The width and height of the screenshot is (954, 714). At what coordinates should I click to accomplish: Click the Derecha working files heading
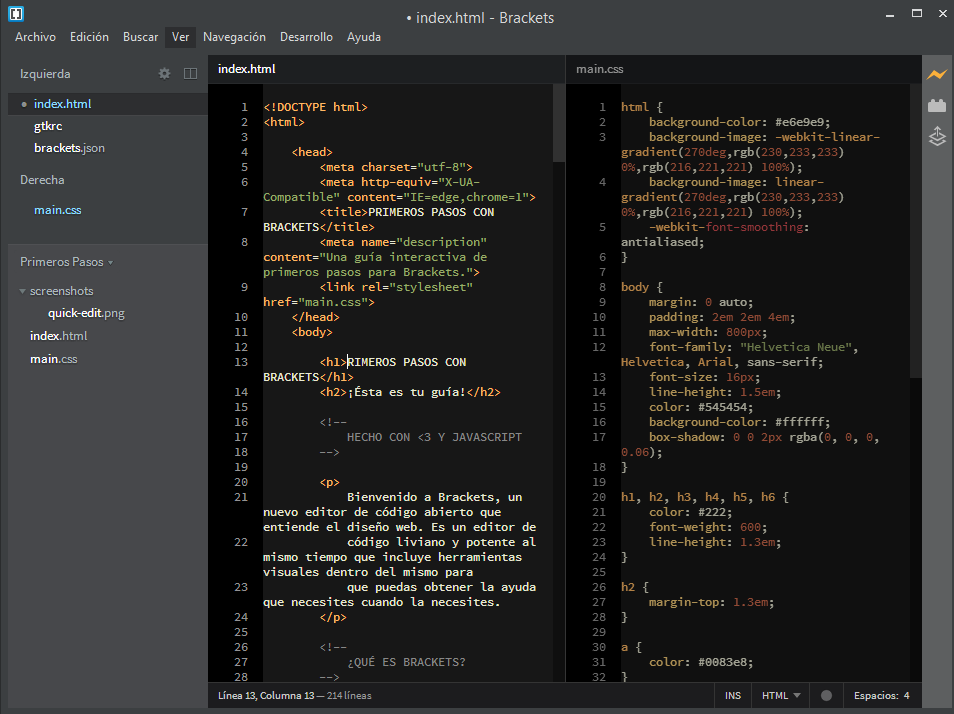(42, 180)
